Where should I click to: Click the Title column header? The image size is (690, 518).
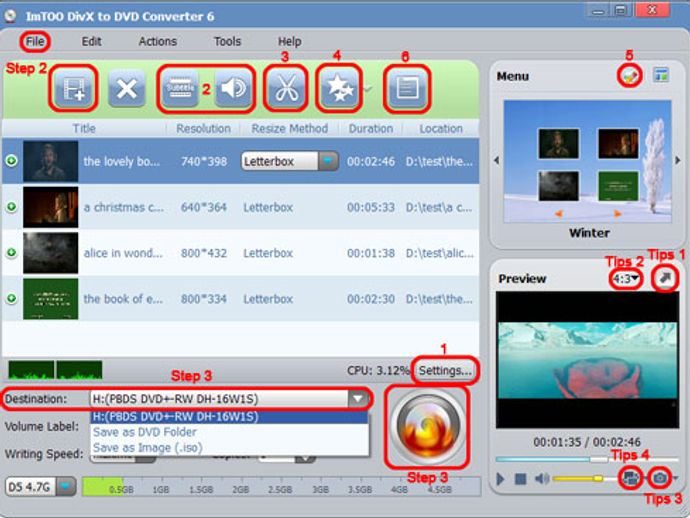pyautogui.click(x=84, y=129)
